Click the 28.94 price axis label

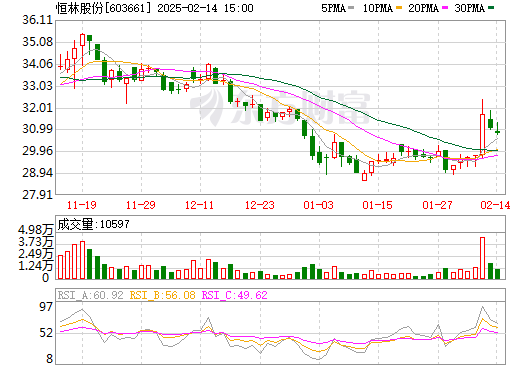(x=38, y=173)
